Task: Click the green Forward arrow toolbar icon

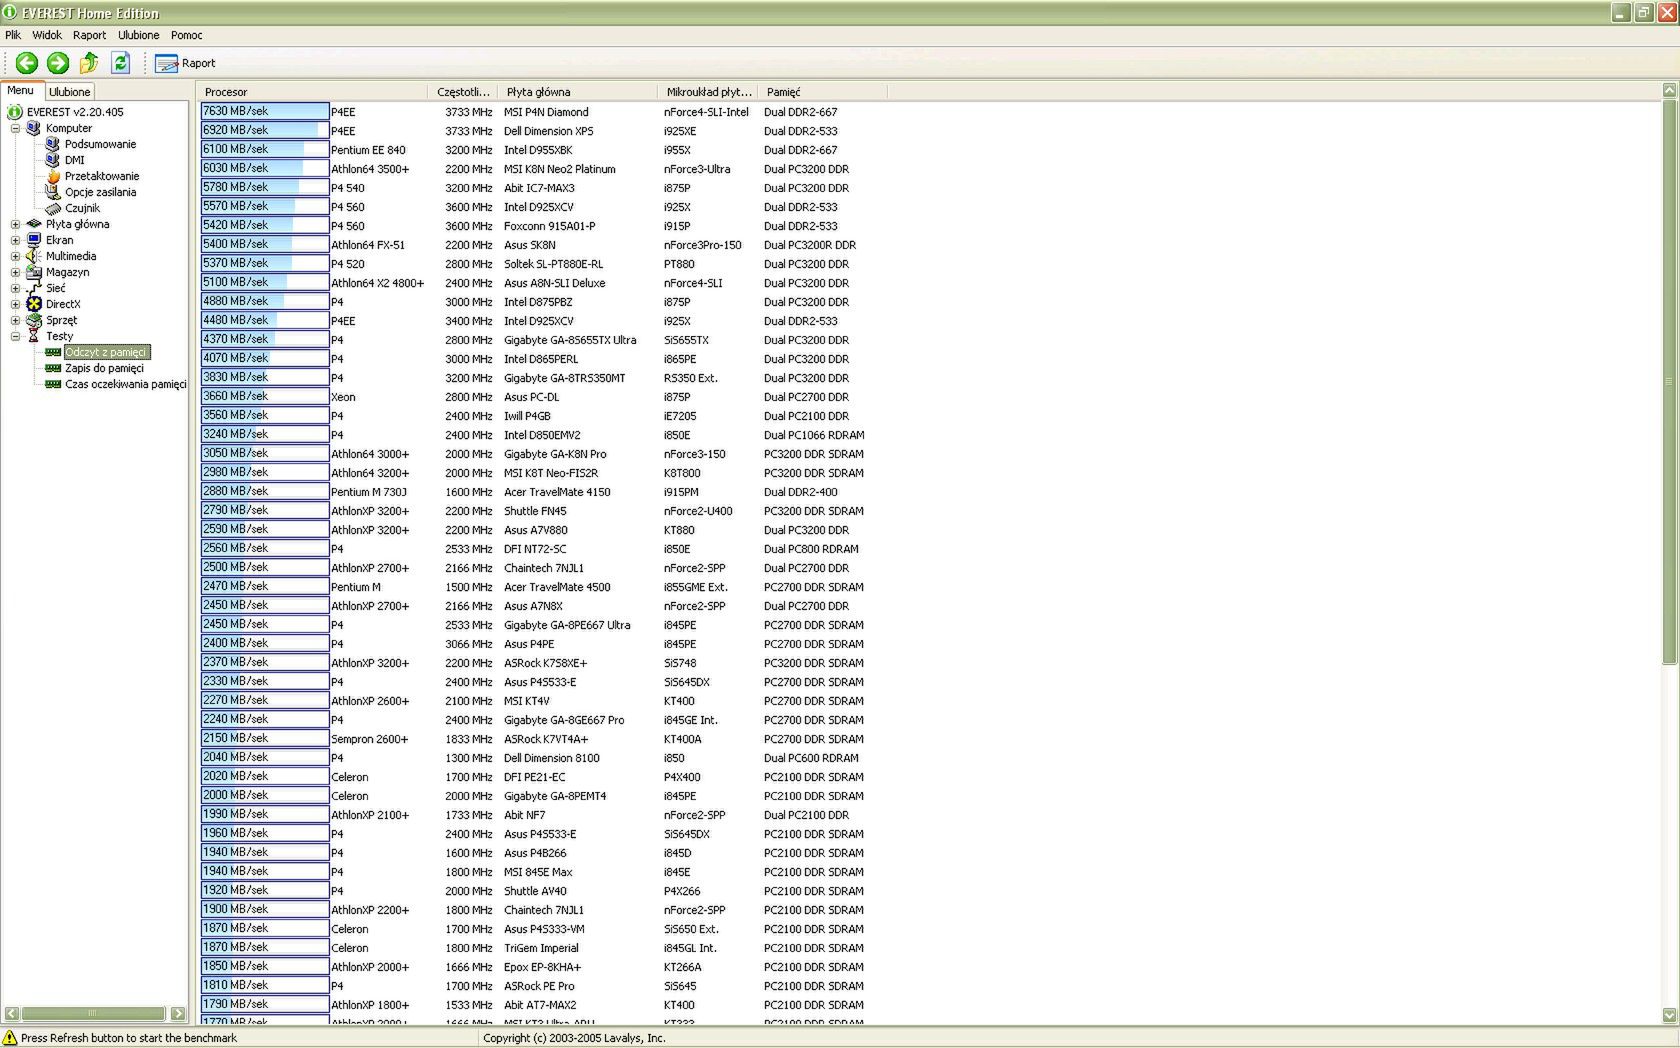Action: coord(58,63)
